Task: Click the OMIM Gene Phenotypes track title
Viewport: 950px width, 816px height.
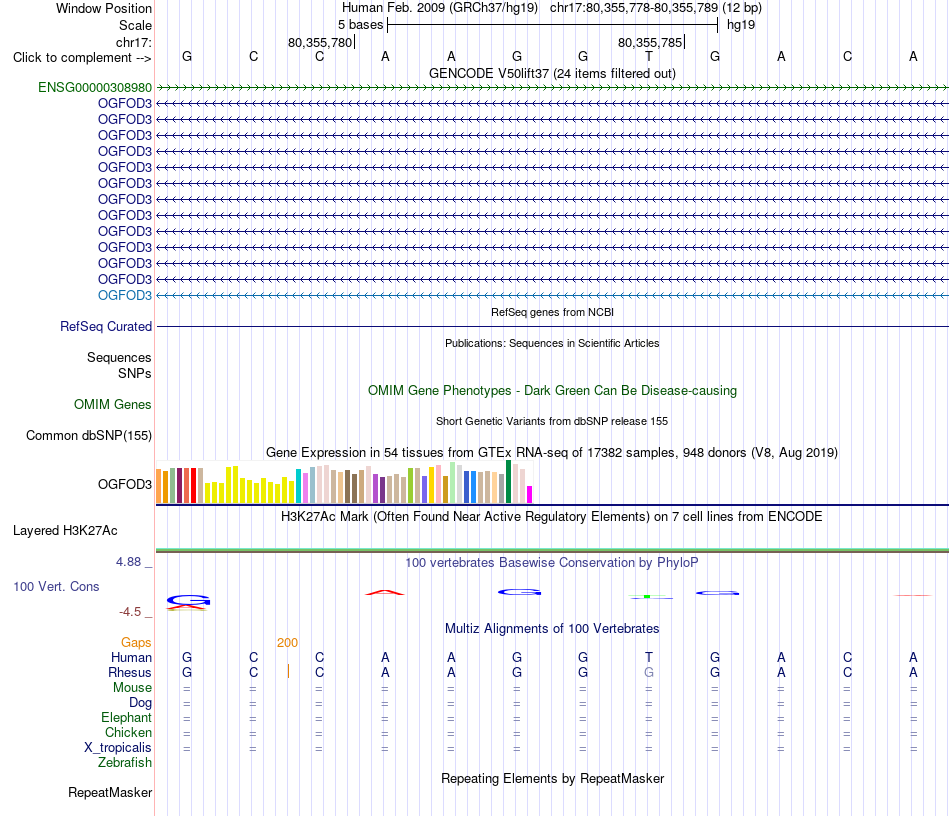Action: point(552,391)
